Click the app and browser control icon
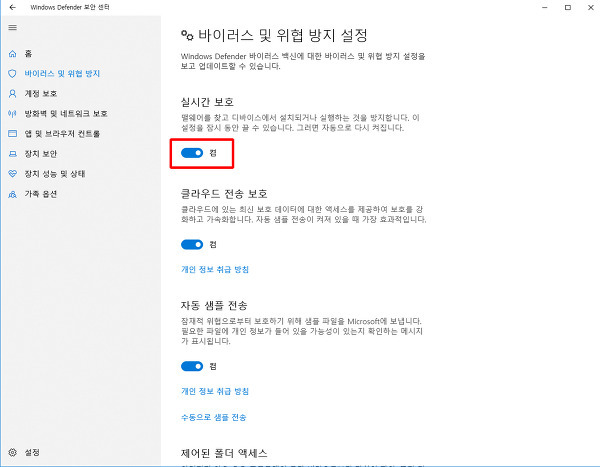The height and width of the screenshot is (467, 600). (13, 134)
